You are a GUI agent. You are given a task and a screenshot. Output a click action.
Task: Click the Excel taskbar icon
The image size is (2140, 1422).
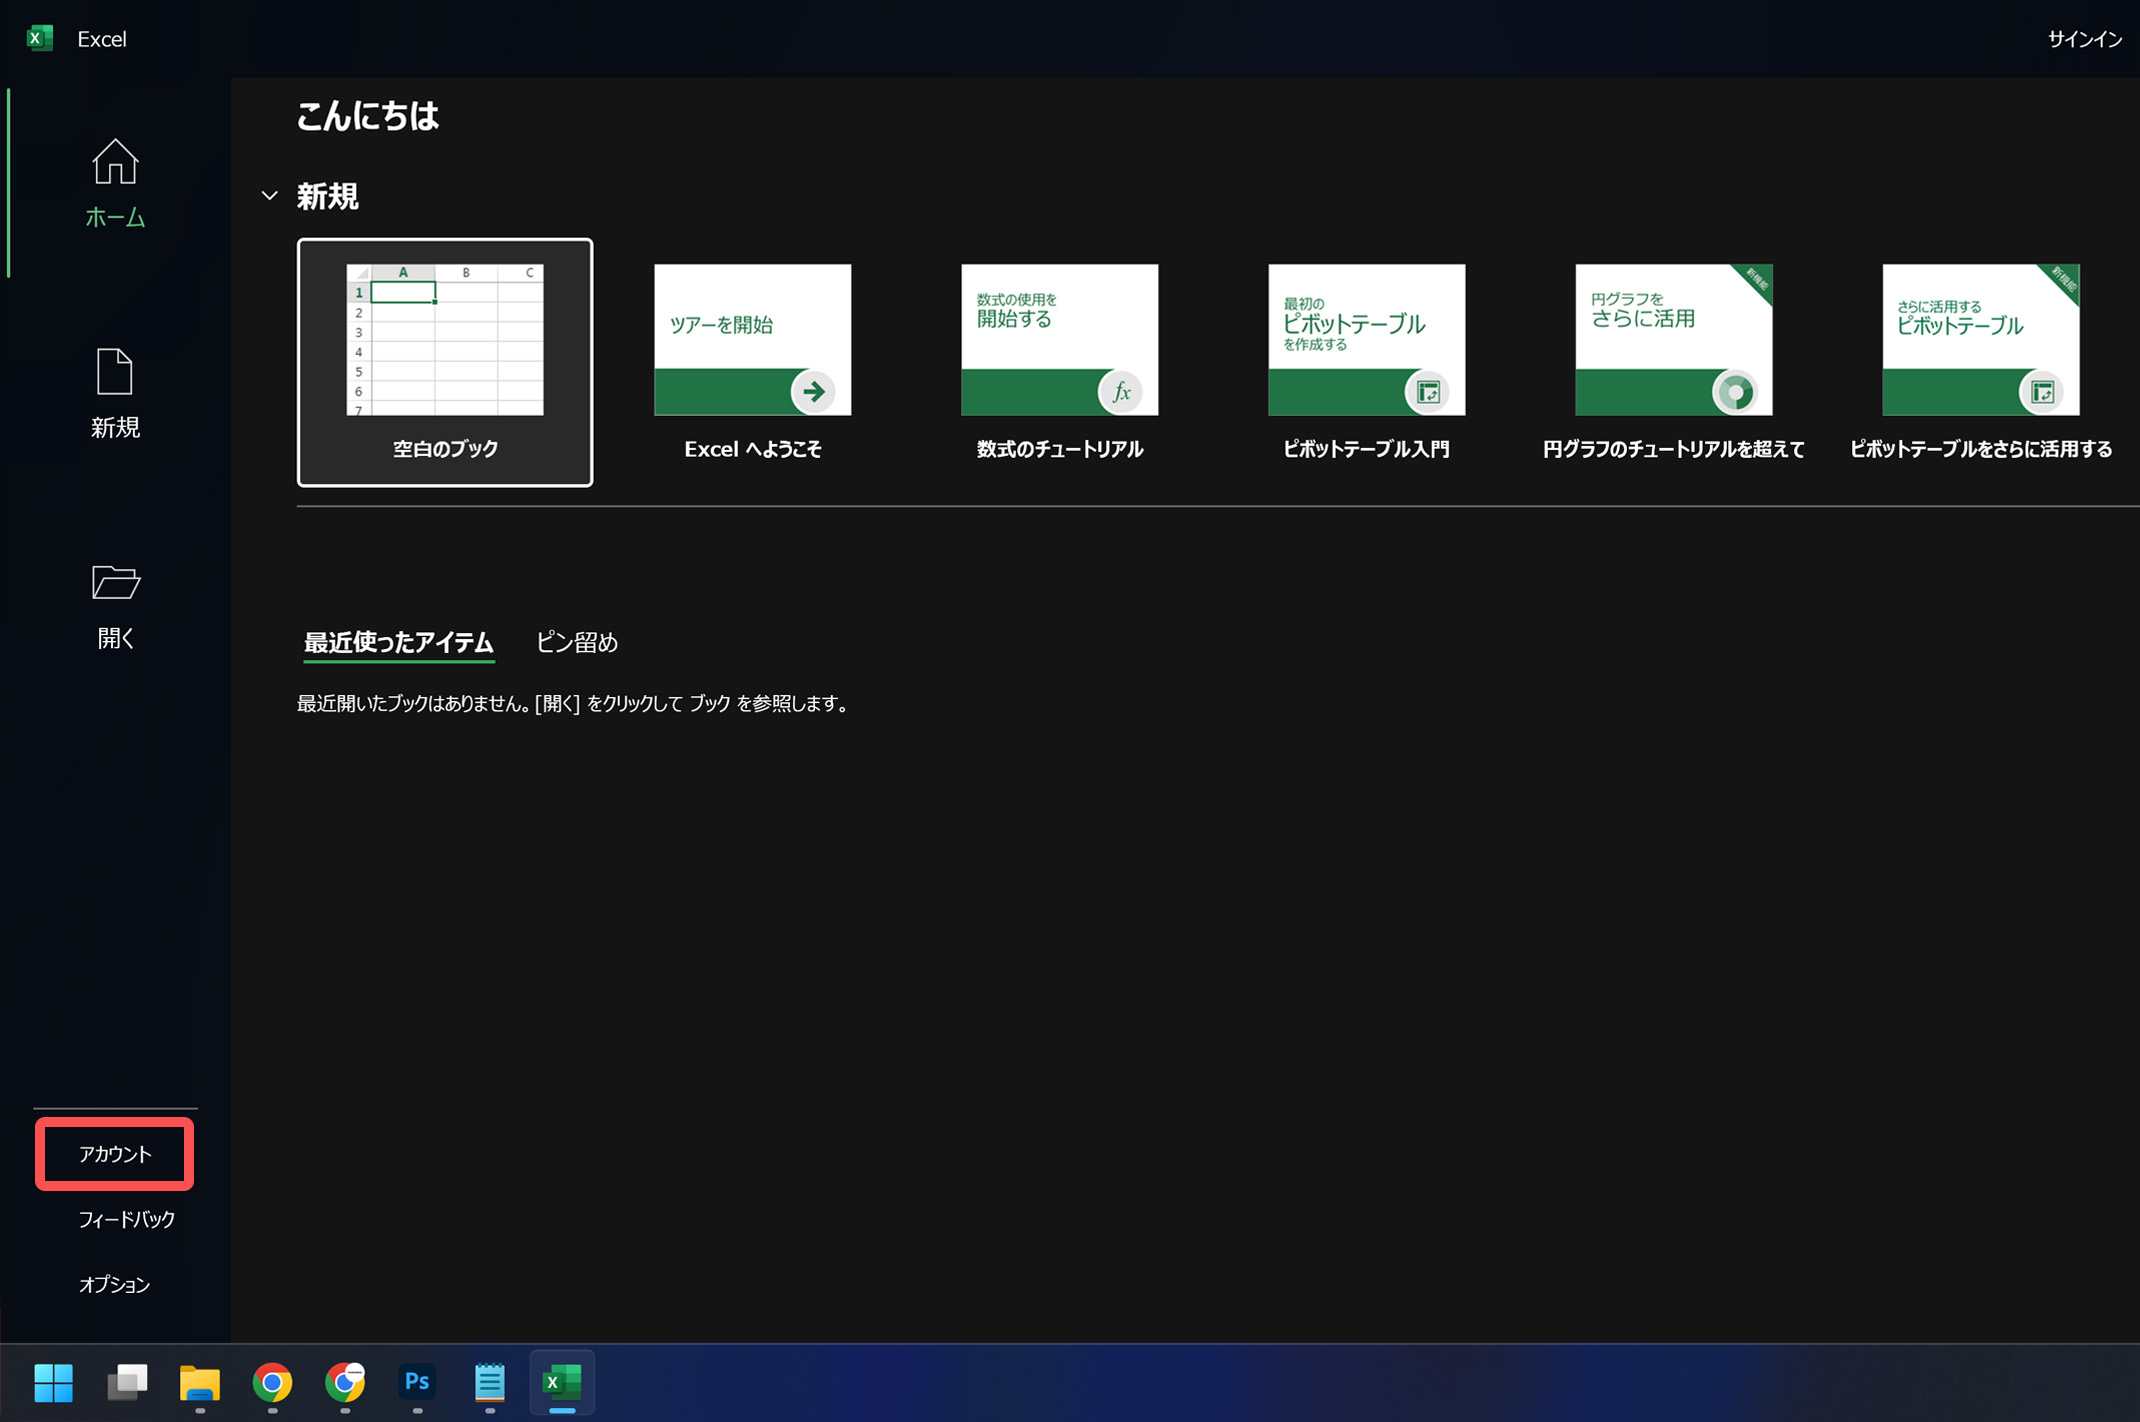point(562,1383)
